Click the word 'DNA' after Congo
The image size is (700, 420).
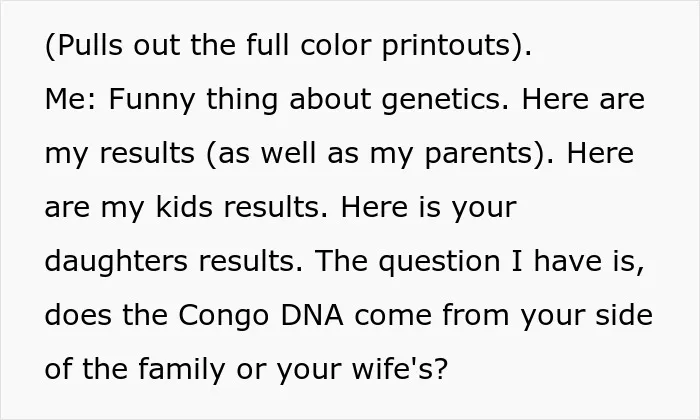[312, 315]
